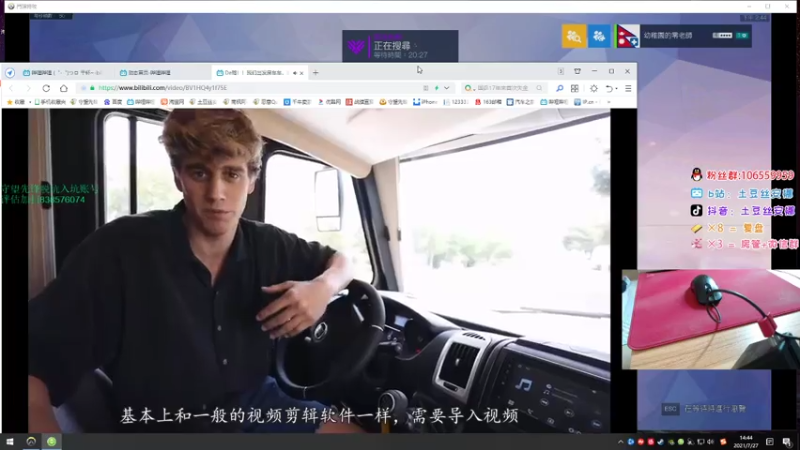Image resolution: width=800 pixels, height=450 pixels.
Task: Open the green taskbar app icon
Action: pyautogui.click(x=52, y=441)
